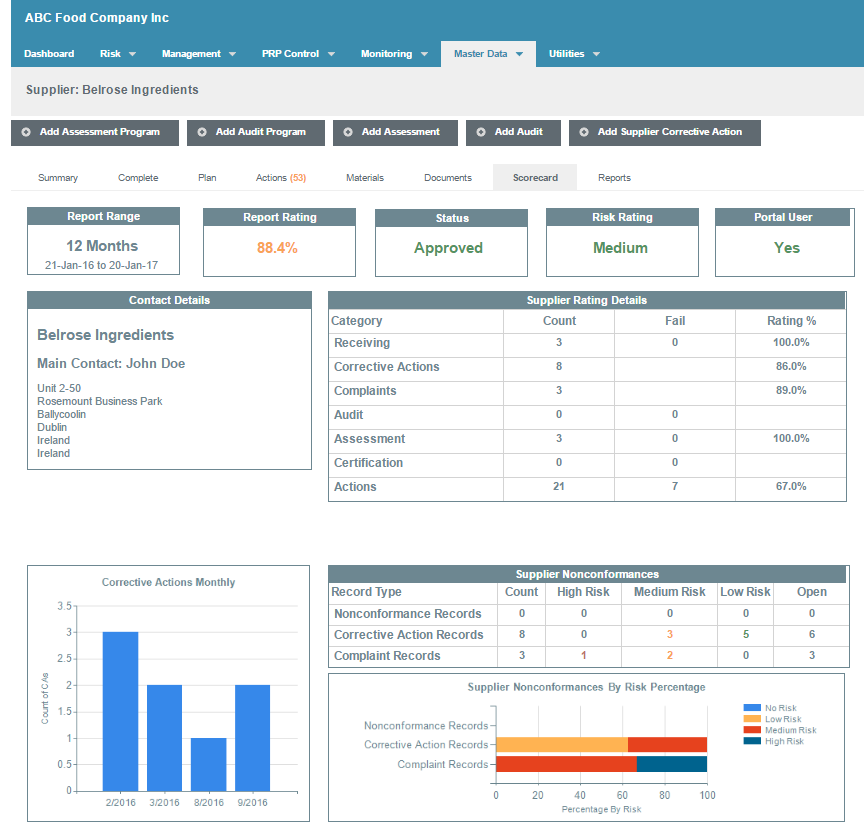Viewport: 864px width, 826px height.
Task: Switch to the Summary tab
Action: [x=58, y=177]
